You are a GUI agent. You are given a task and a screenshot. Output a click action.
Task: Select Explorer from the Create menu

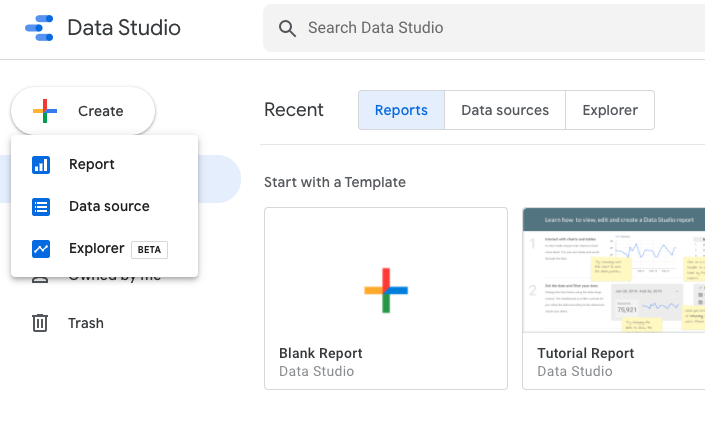click(x=97, y=249)
